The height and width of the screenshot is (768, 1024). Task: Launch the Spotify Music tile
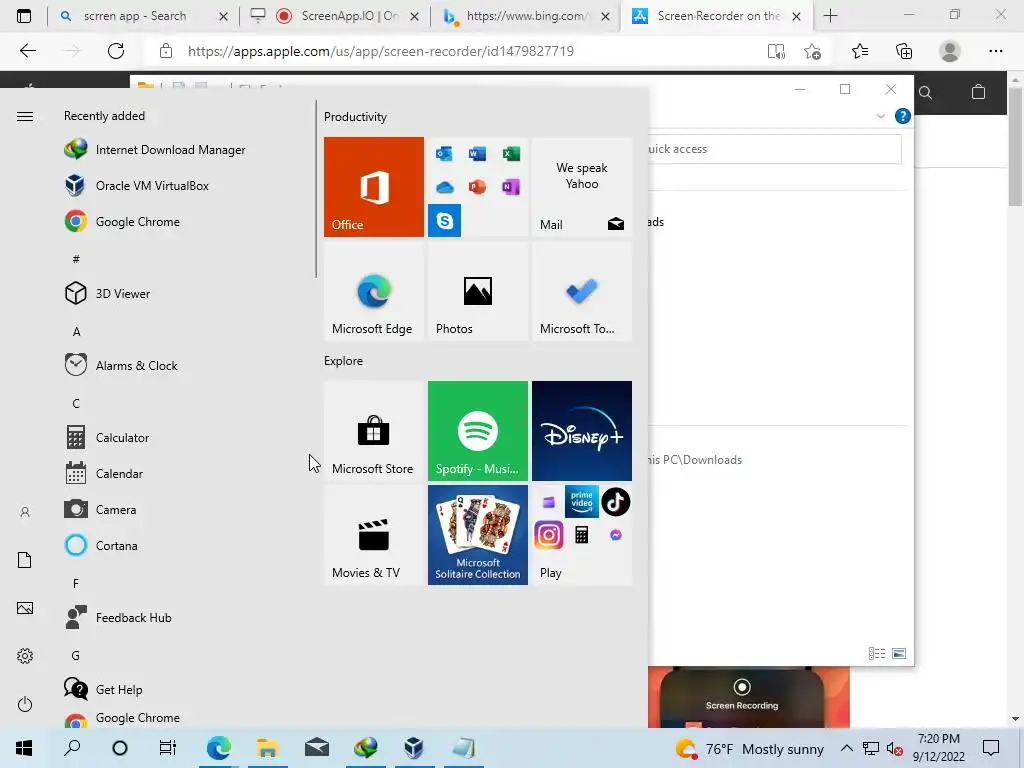(478, 431)
